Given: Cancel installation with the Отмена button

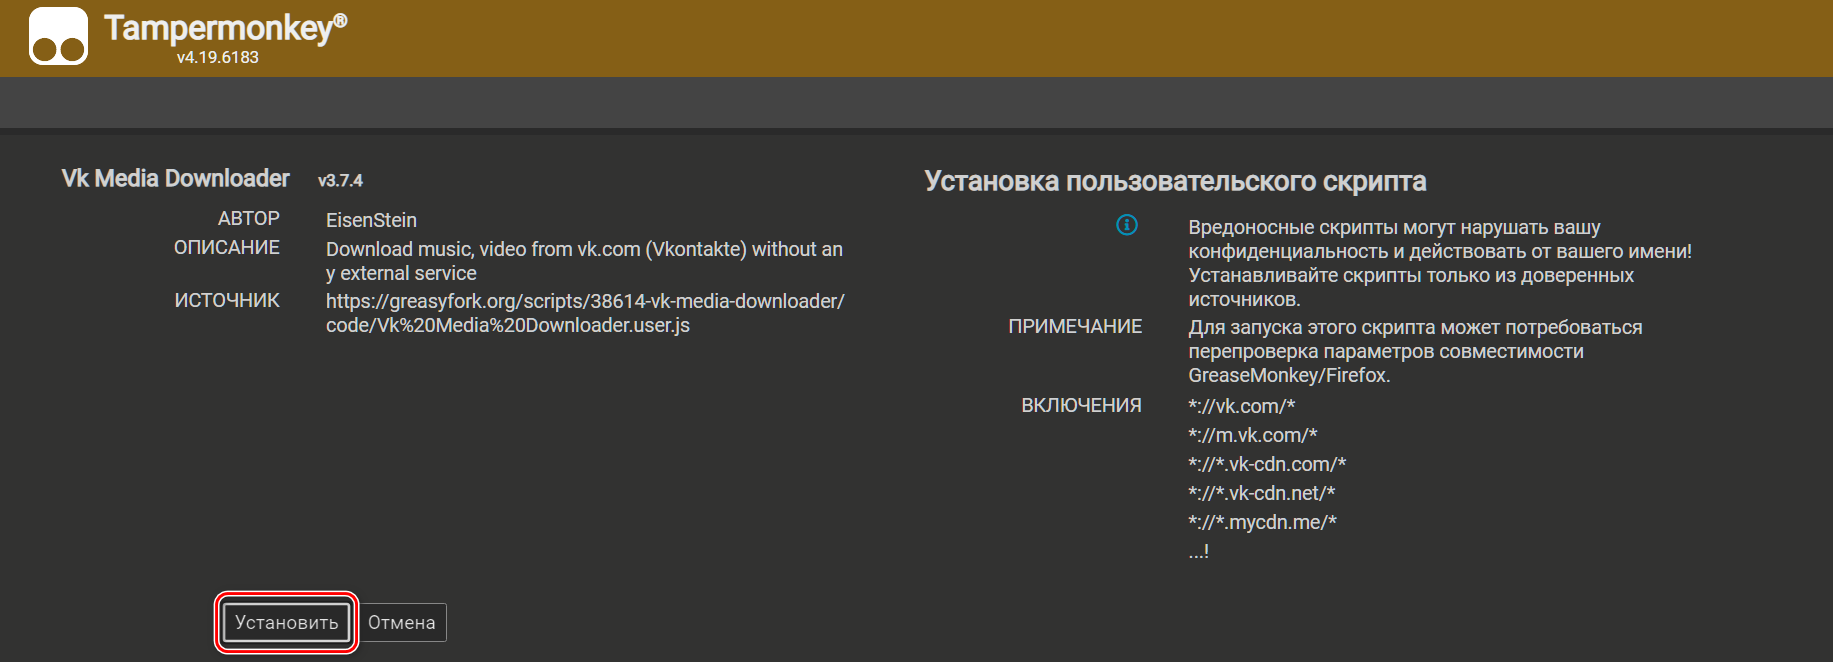Looking at the screenshot, I should 402,622.
